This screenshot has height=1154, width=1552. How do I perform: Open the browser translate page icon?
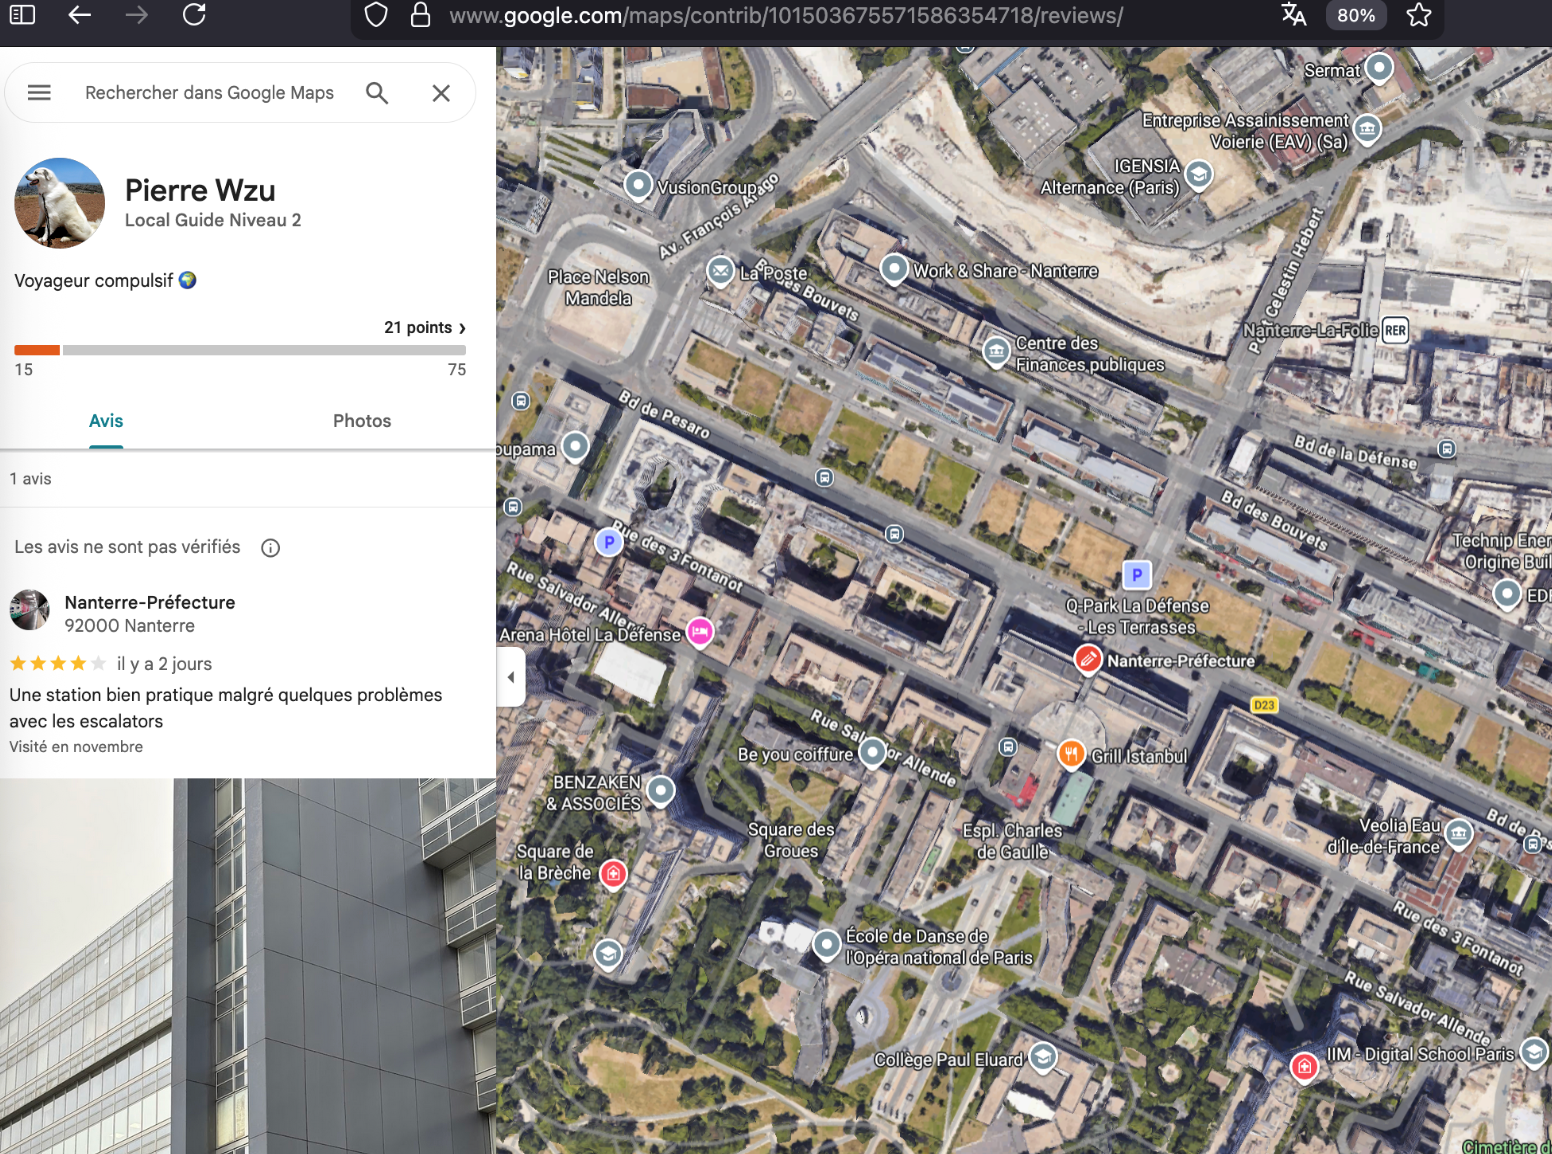(1293, 15)
